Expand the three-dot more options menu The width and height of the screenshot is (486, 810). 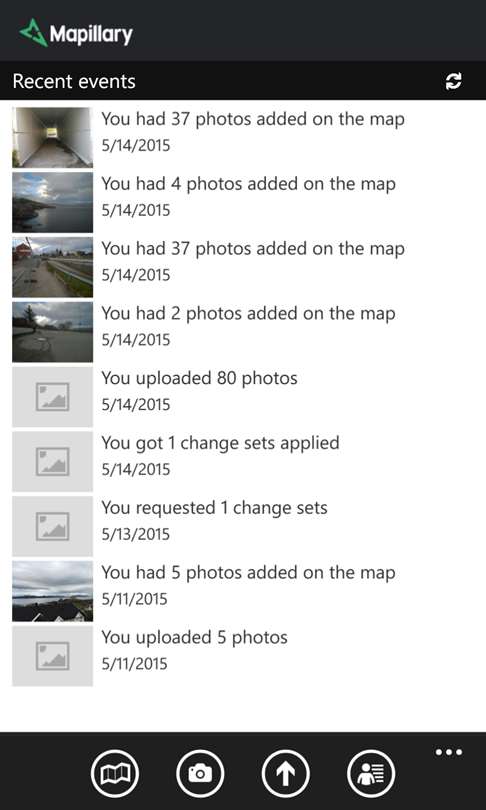point(448,752)
